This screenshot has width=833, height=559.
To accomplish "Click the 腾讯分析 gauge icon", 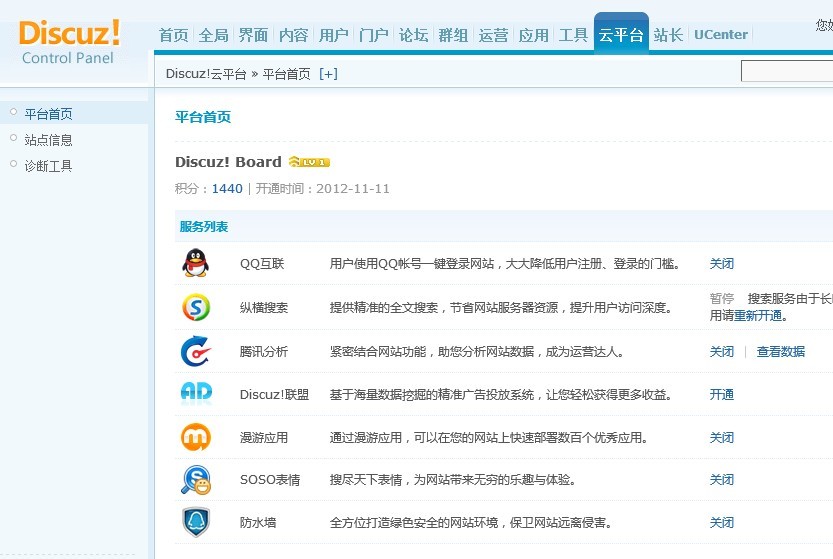I will click(x=196, y=351).
